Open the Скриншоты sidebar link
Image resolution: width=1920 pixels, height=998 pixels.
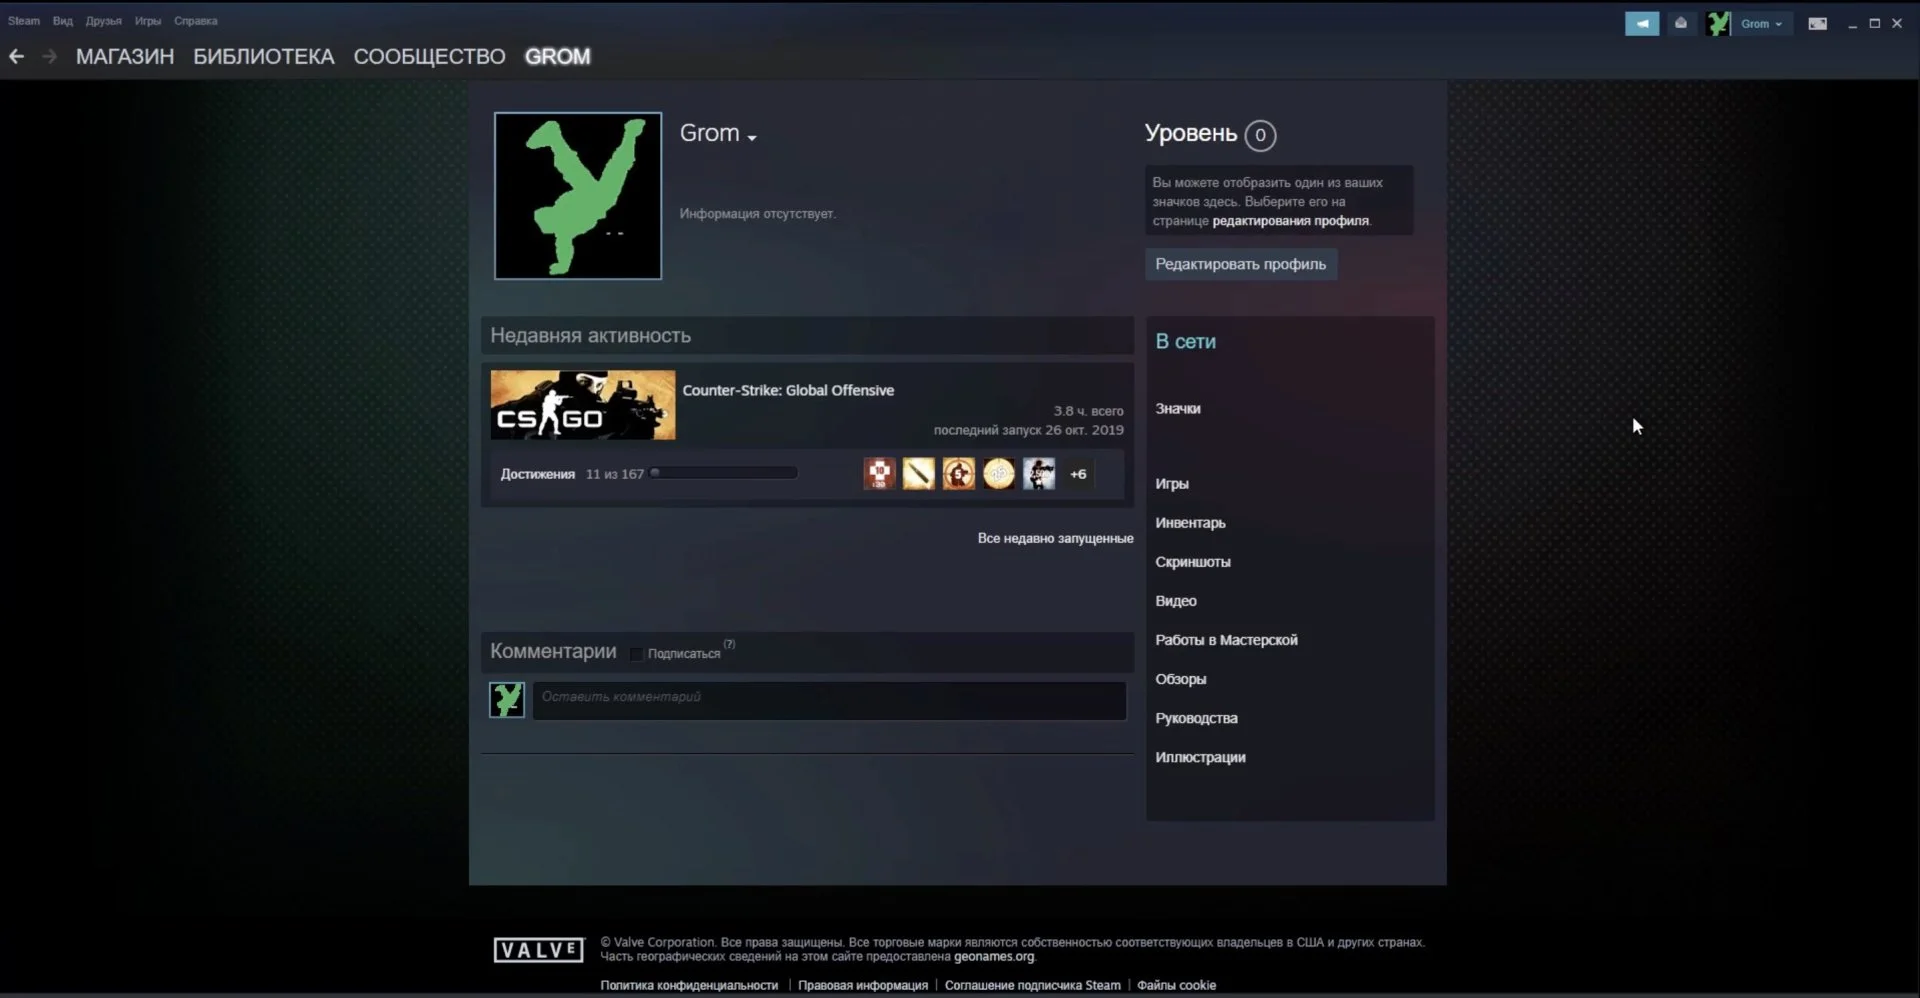click(1193, 561)
